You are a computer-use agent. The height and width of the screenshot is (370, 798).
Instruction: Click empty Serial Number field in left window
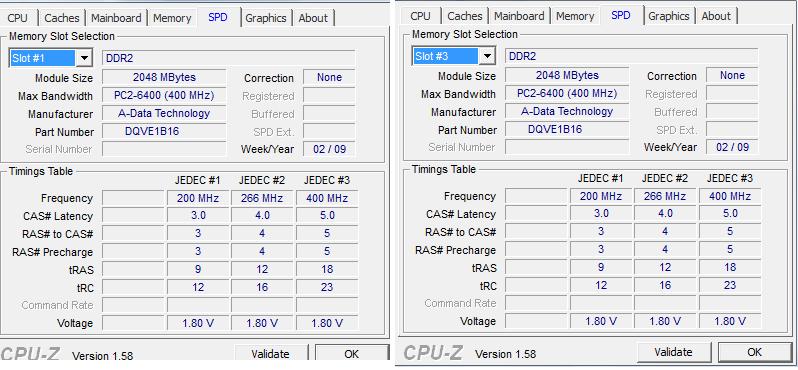point(164,149)
